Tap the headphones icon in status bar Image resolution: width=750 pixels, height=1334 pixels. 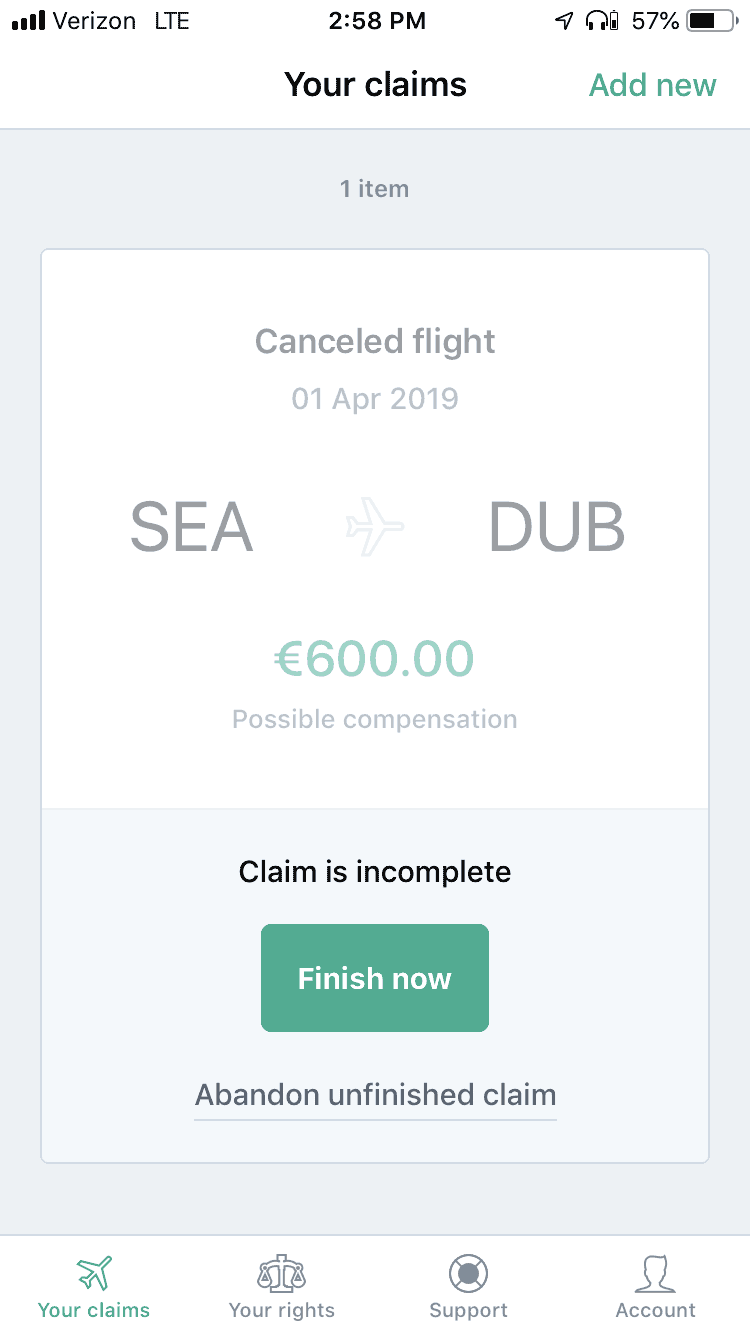pos(602,20)
